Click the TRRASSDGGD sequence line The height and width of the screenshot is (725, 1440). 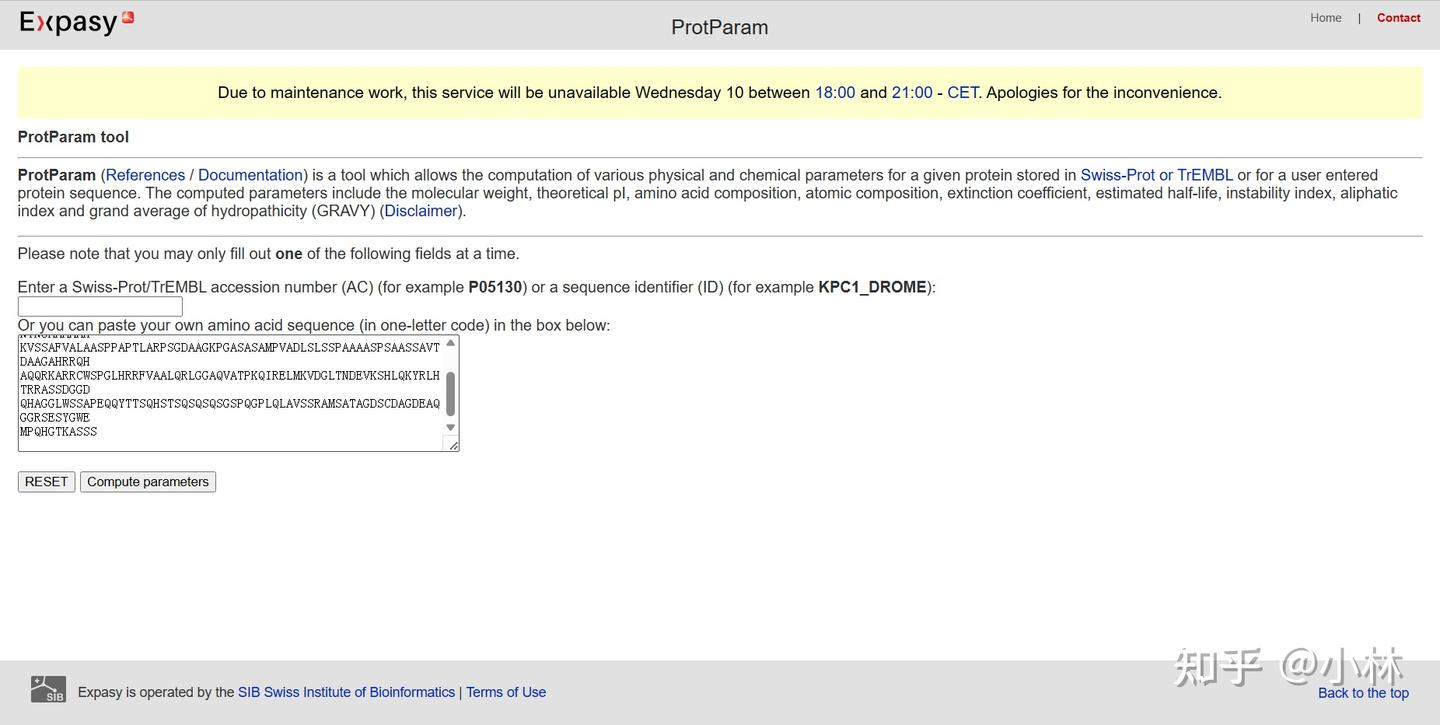click(x=55, y=390)
